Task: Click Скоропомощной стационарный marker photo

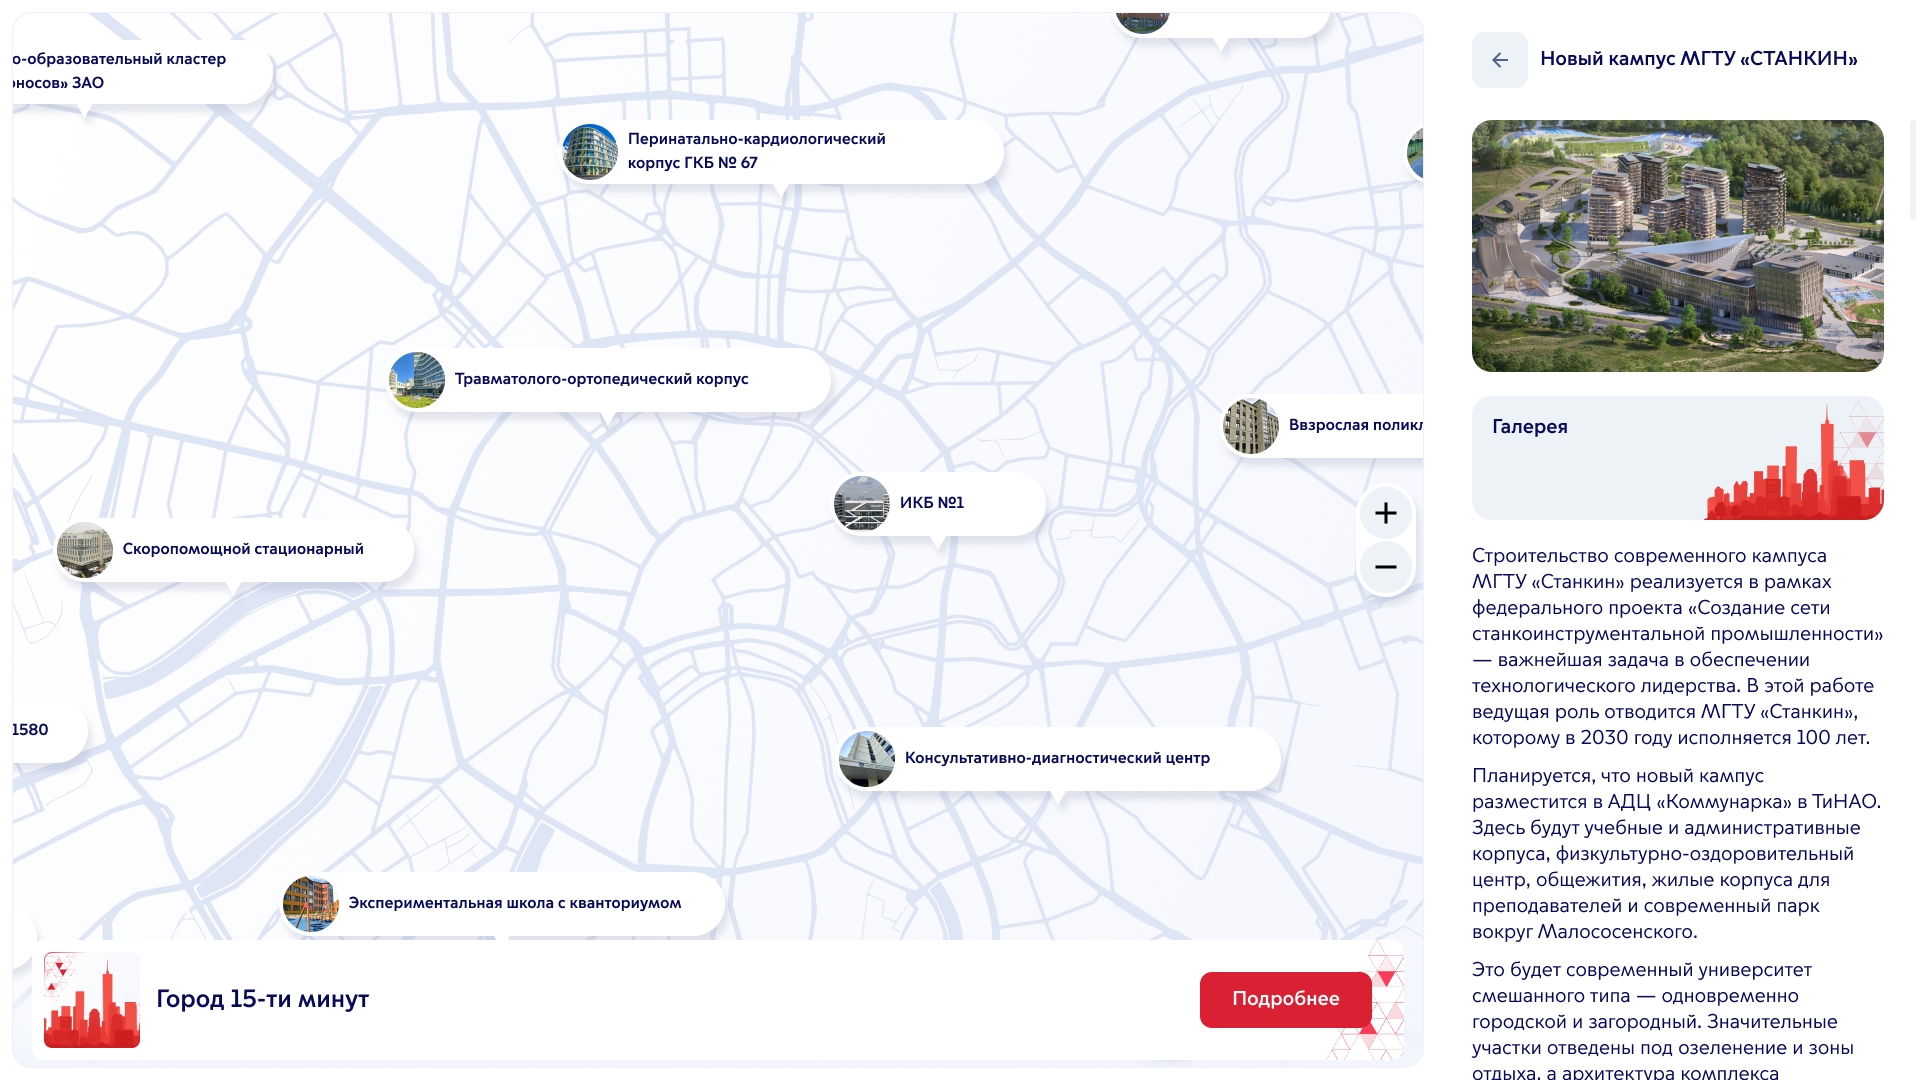Action: (85, 550)
